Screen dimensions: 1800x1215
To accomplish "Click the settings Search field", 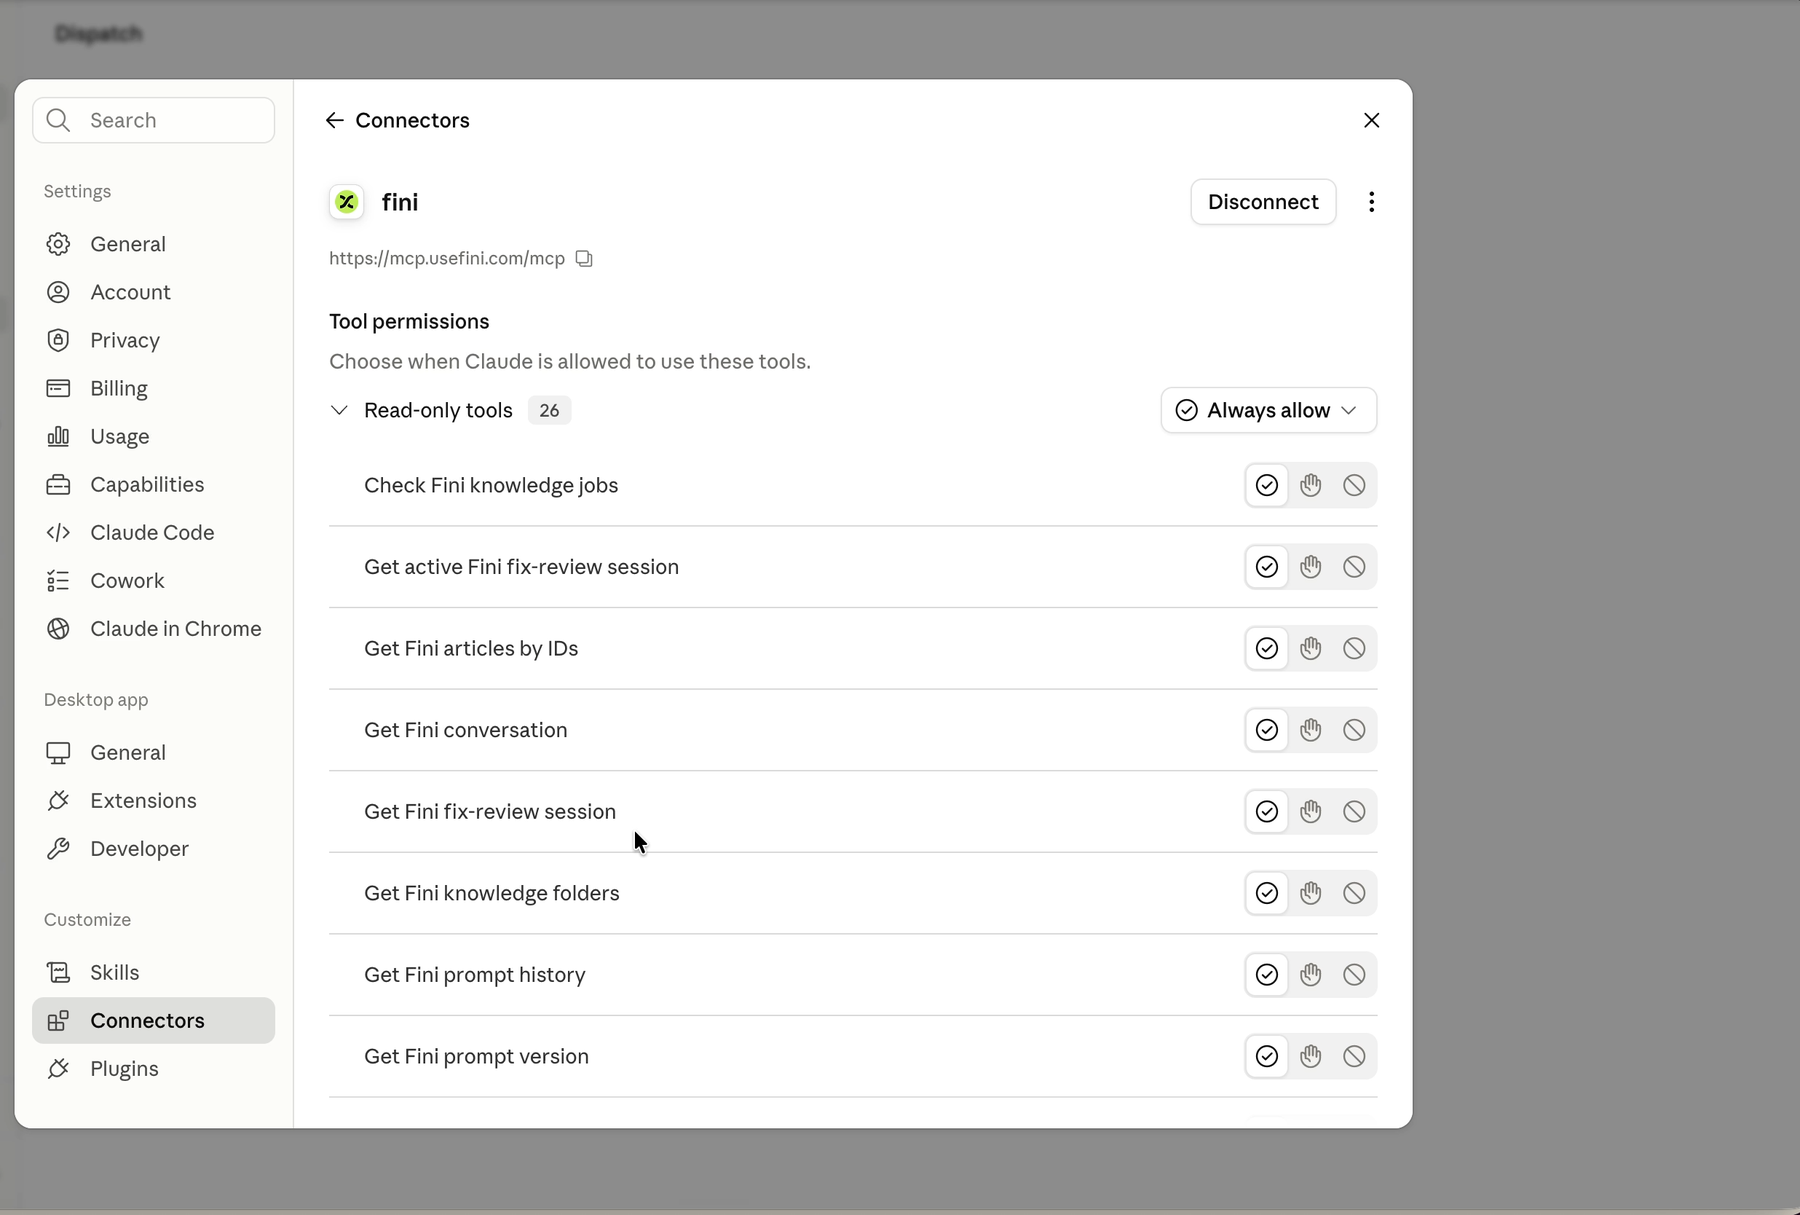I will point(153,120).
